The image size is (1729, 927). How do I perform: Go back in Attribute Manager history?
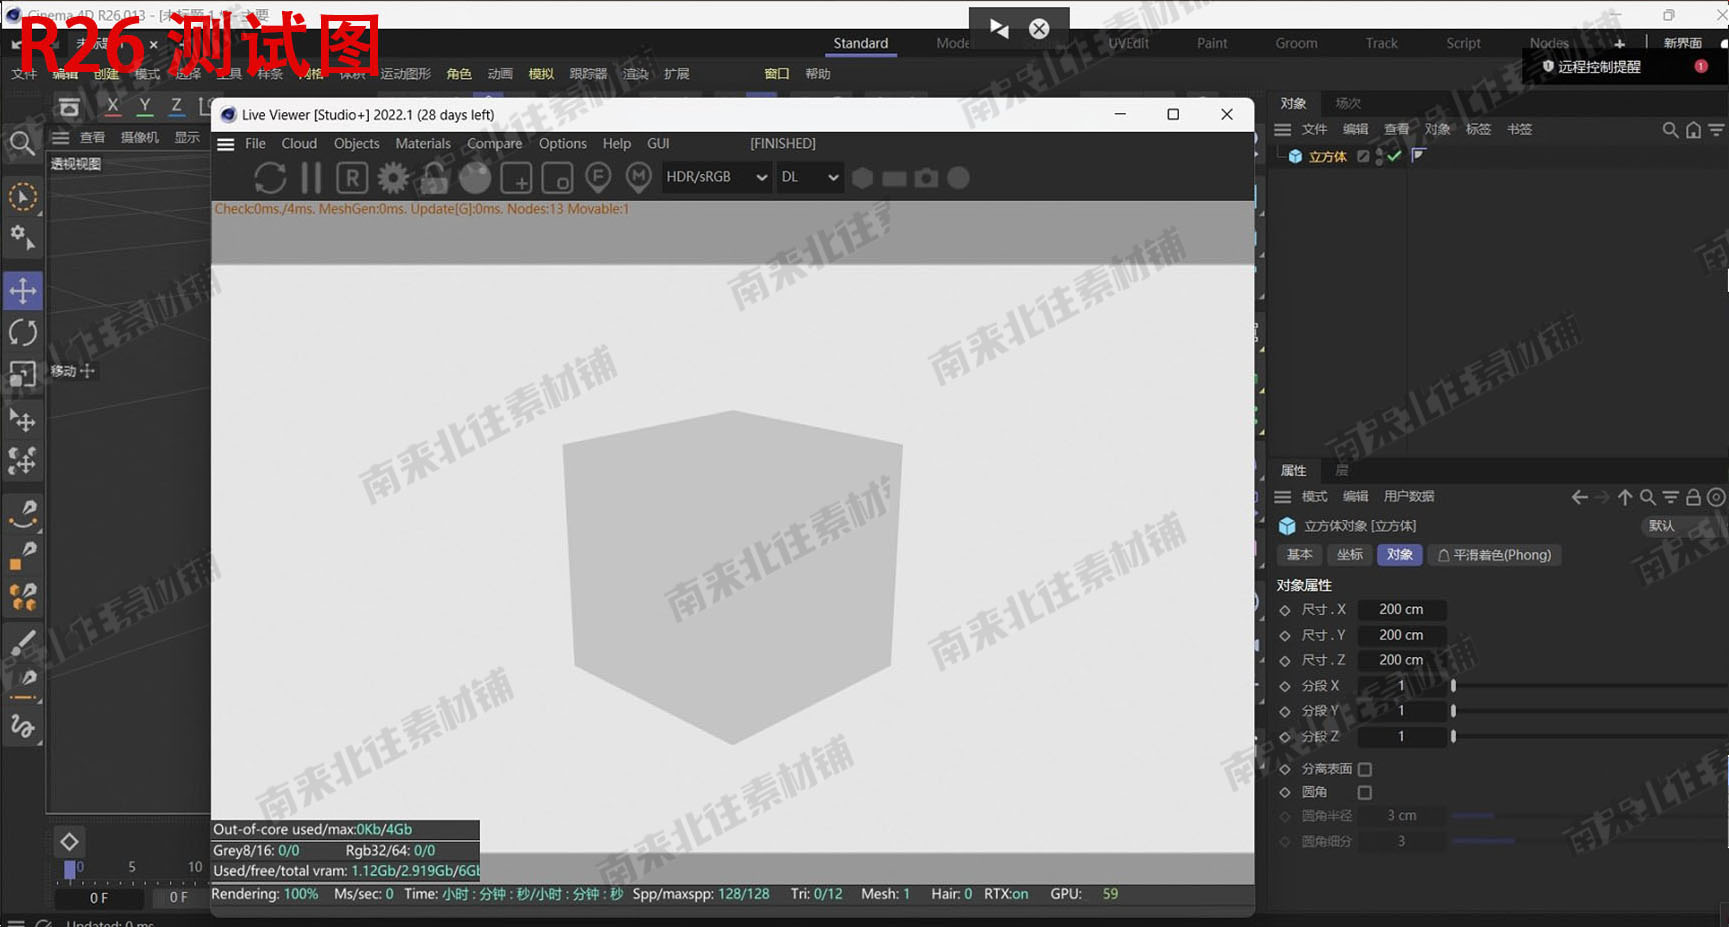[x=1579, y=497]
